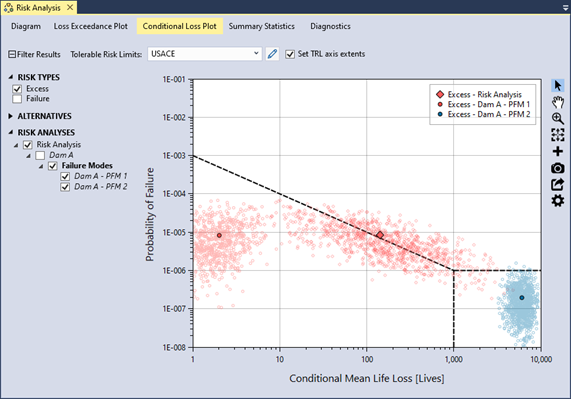Toggle the Failure Modes checkbox
571x399 pixels.
[x=53, y=166]
